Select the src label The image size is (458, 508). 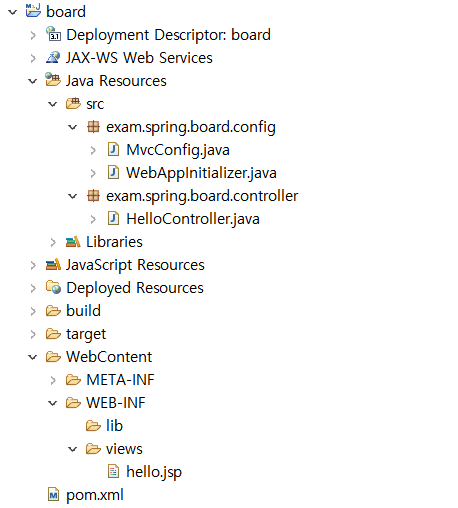click(x=95, y=104)
